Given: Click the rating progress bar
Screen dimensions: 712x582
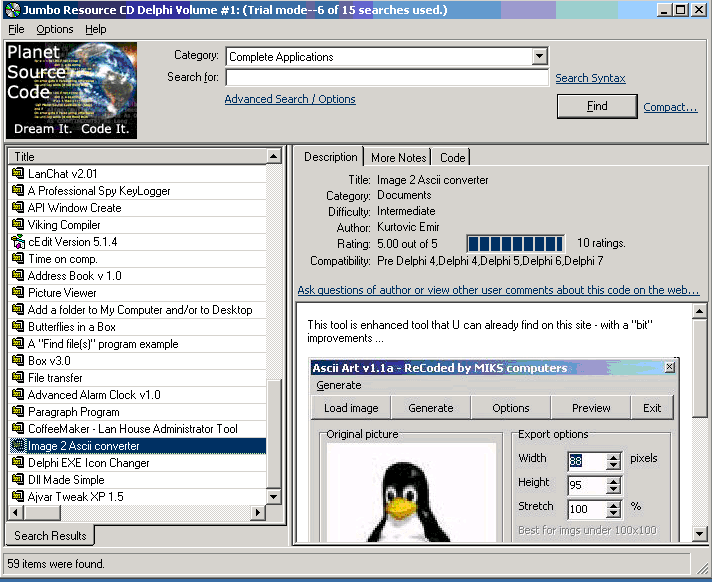Looking at the screenshot, I should click(515, 244).
